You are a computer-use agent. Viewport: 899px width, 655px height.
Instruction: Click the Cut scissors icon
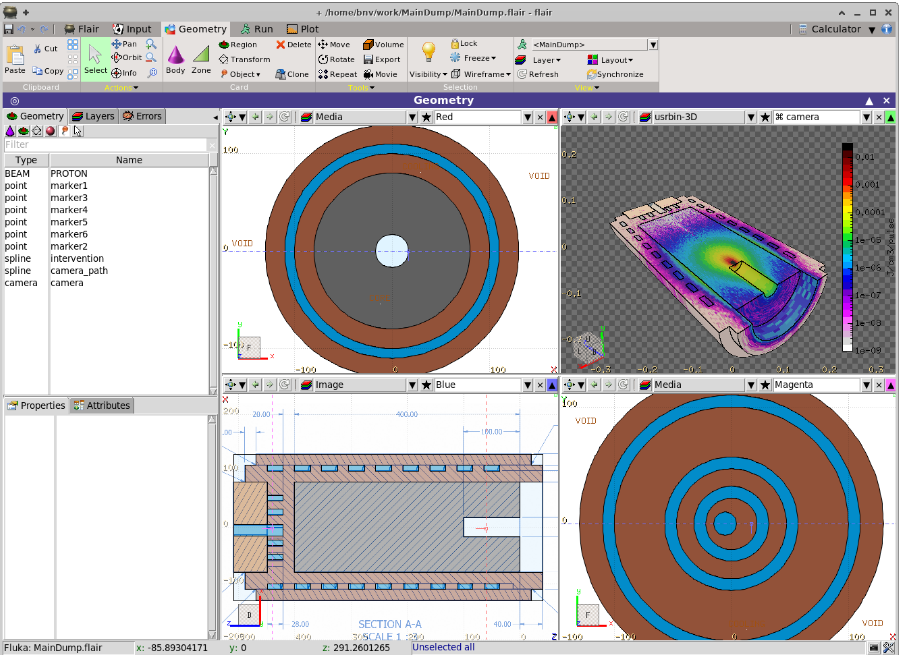(x=37, y=49)
